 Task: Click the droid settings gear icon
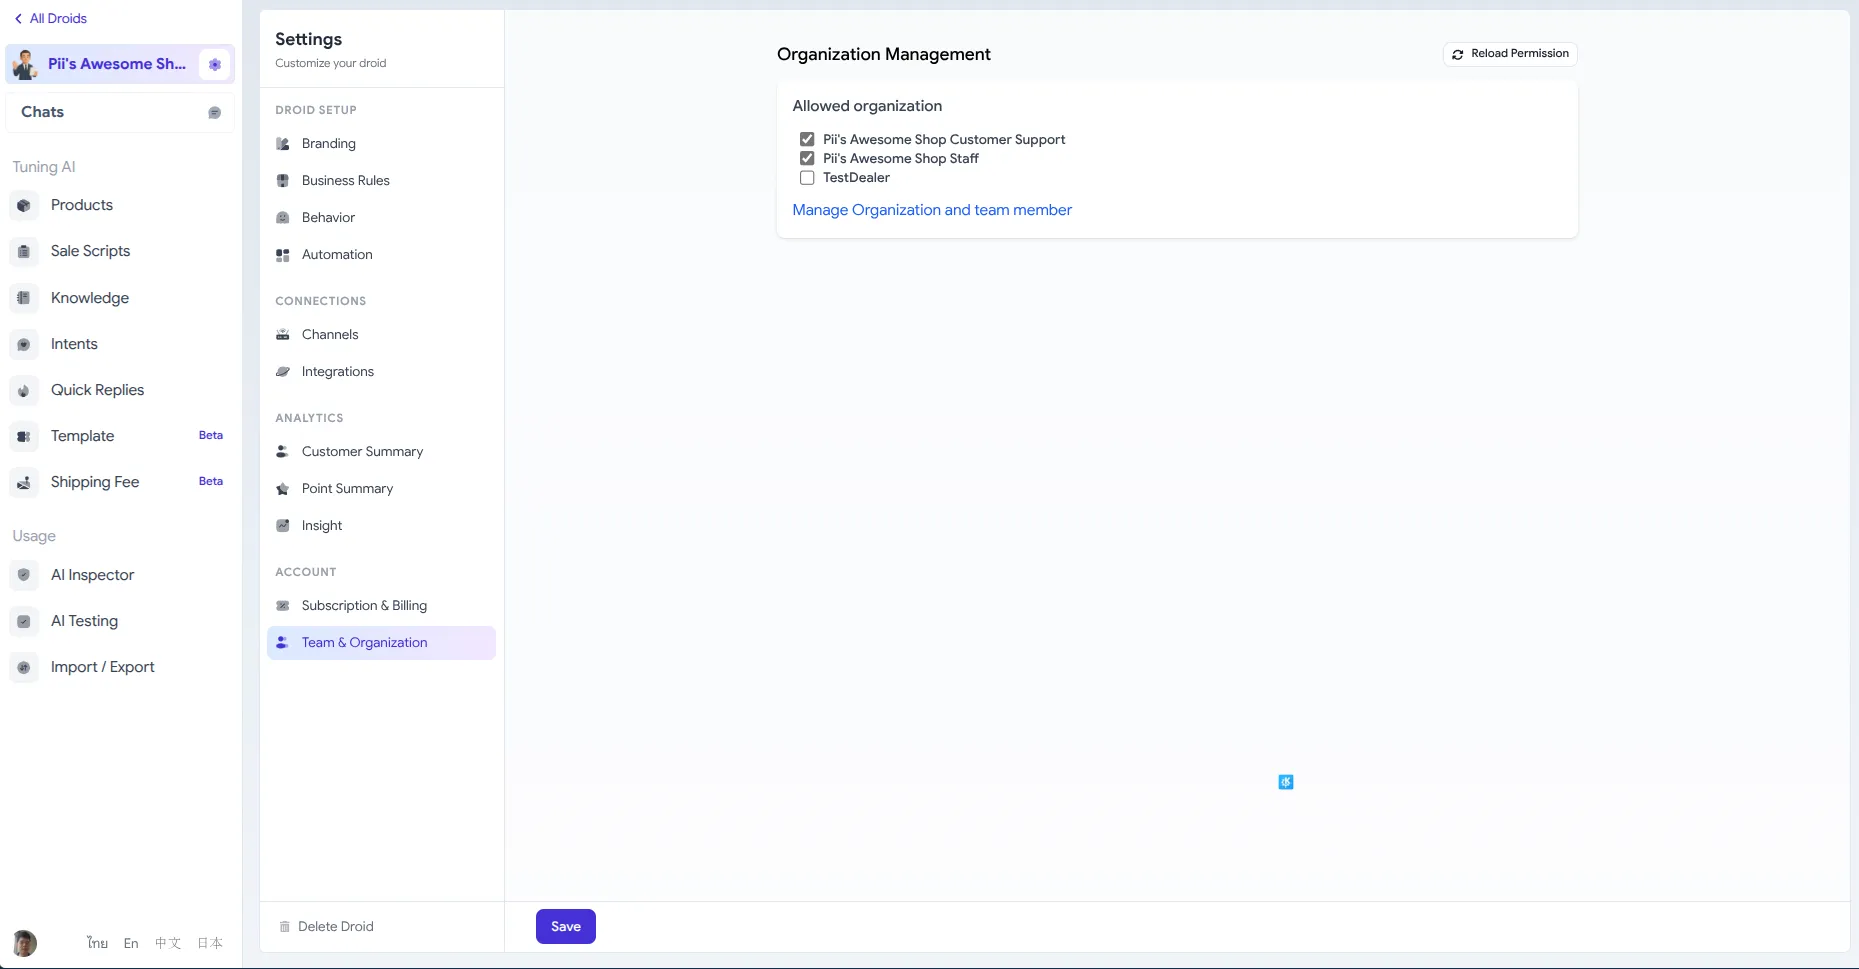click(x=215, y=64)
